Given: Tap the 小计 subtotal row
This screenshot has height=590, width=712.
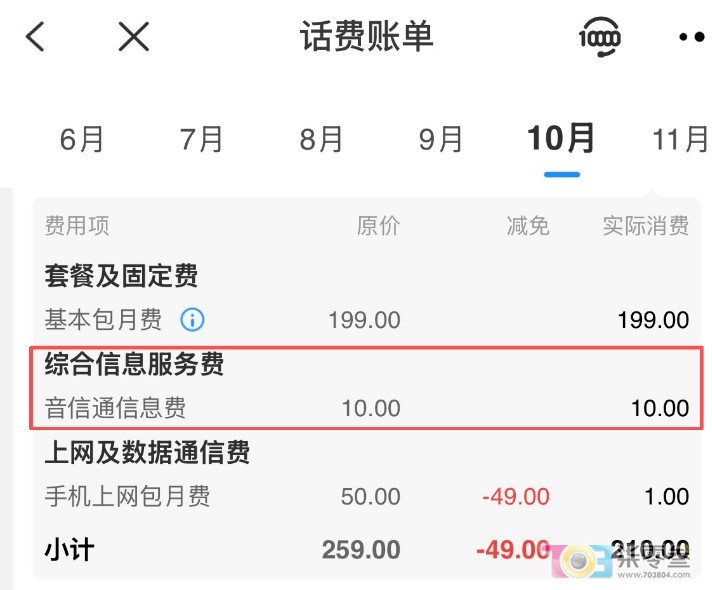Looking at the screenshot, I should tap(70, 550).
